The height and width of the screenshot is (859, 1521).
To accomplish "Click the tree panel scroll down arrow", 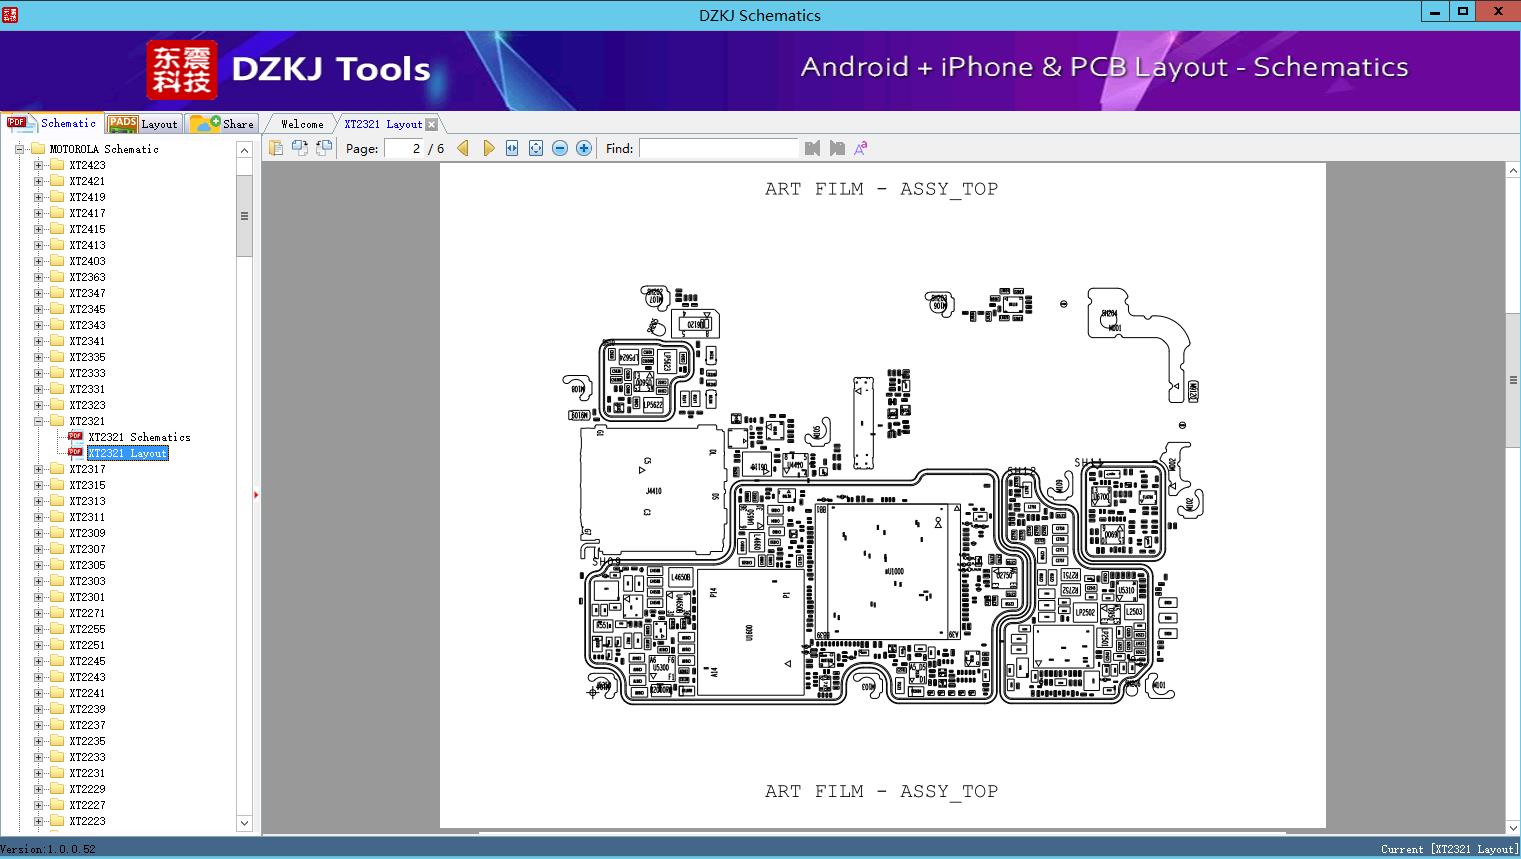I will (x=244, y=823).
